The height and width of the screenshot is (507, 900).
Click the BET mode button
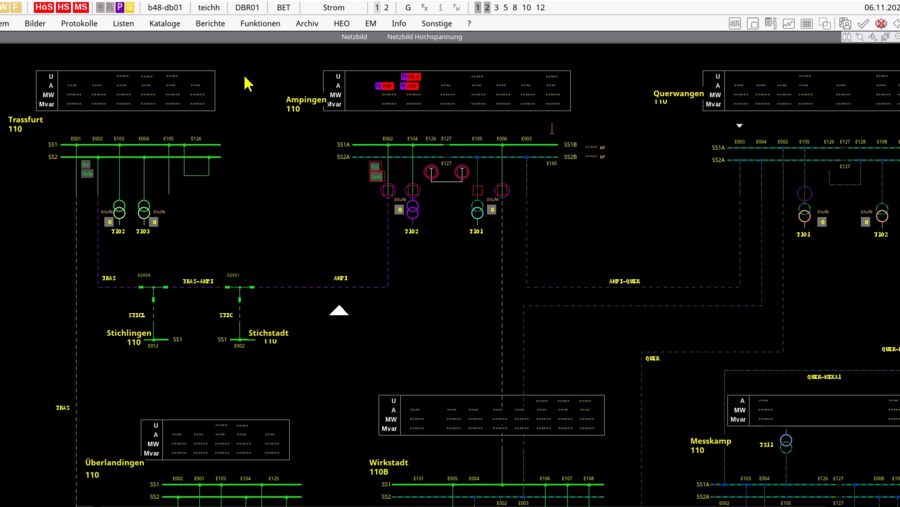coord(284,7)
